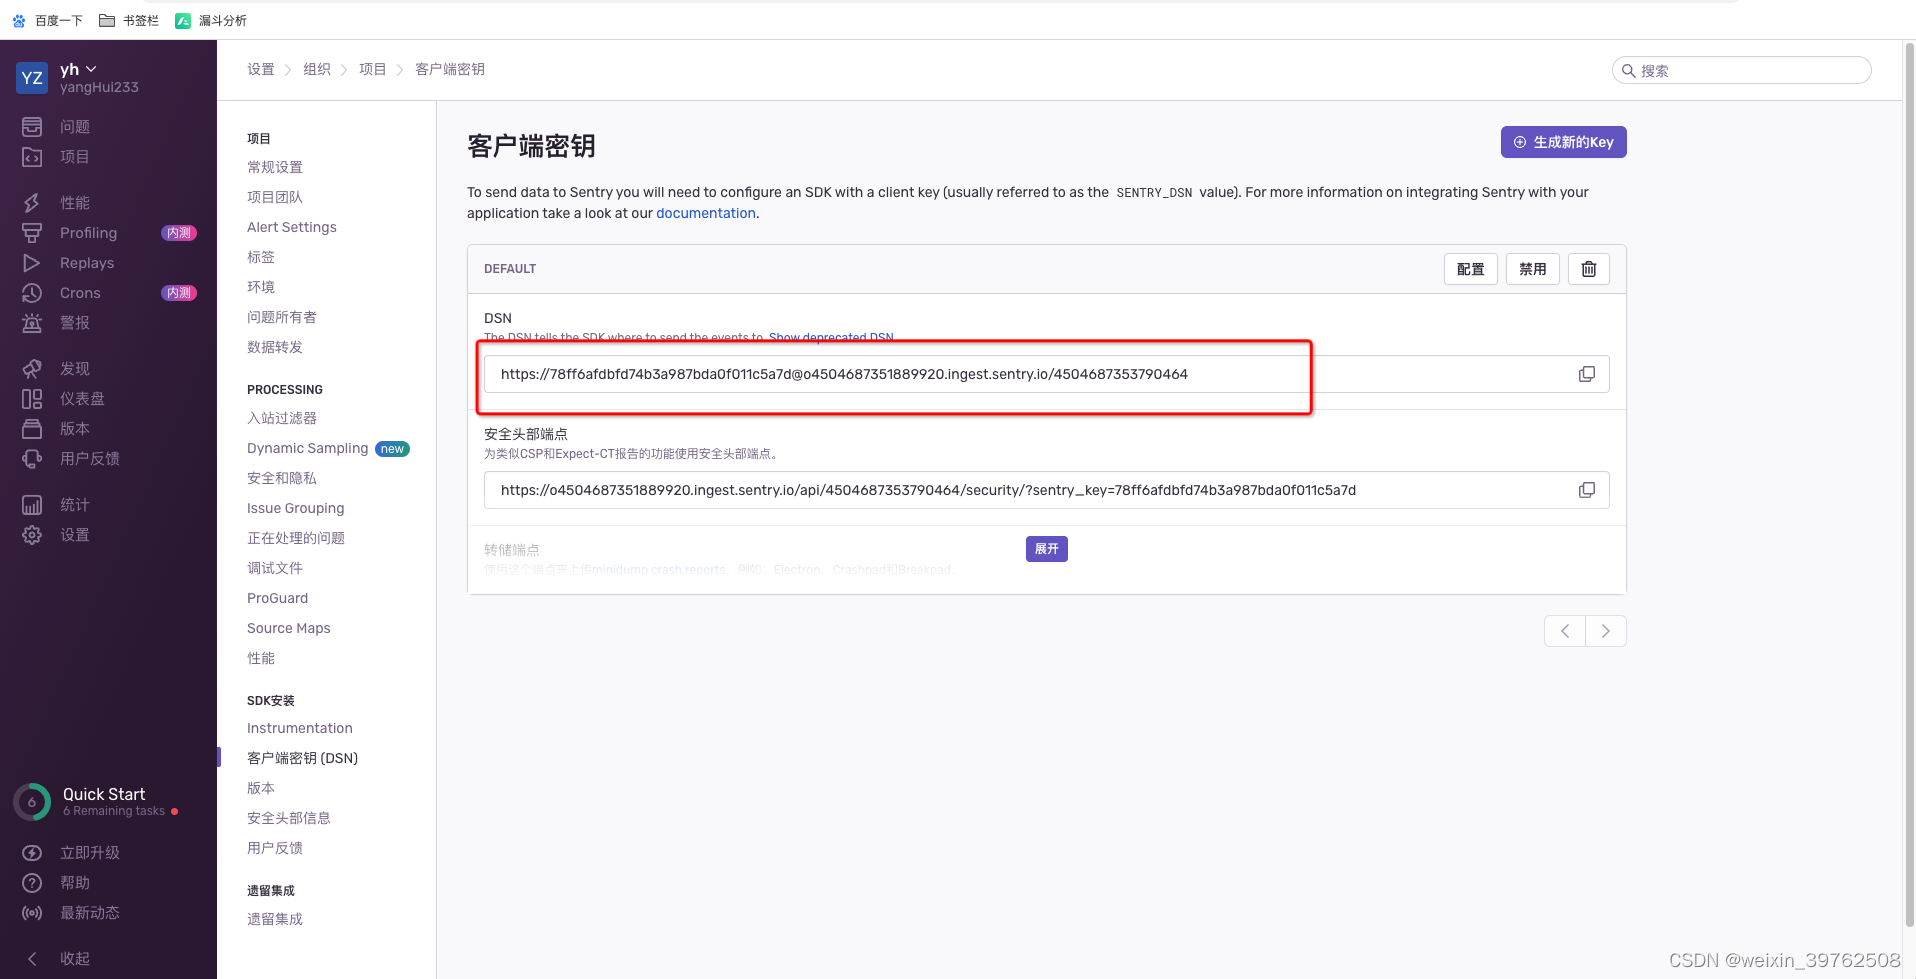The width and height of the screenshot is (1916, 979).
Task: Open 用户反馈 user feedback icon in sidebar
Action: pos(32,459)
